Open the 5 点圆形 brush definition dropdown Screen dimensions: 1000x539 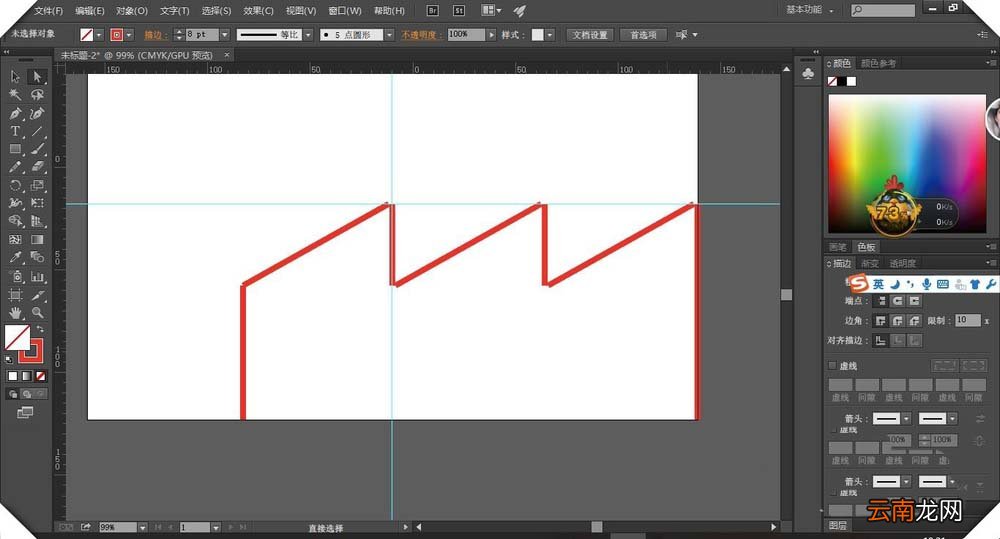pyautogui.click(x=389, y=35)
